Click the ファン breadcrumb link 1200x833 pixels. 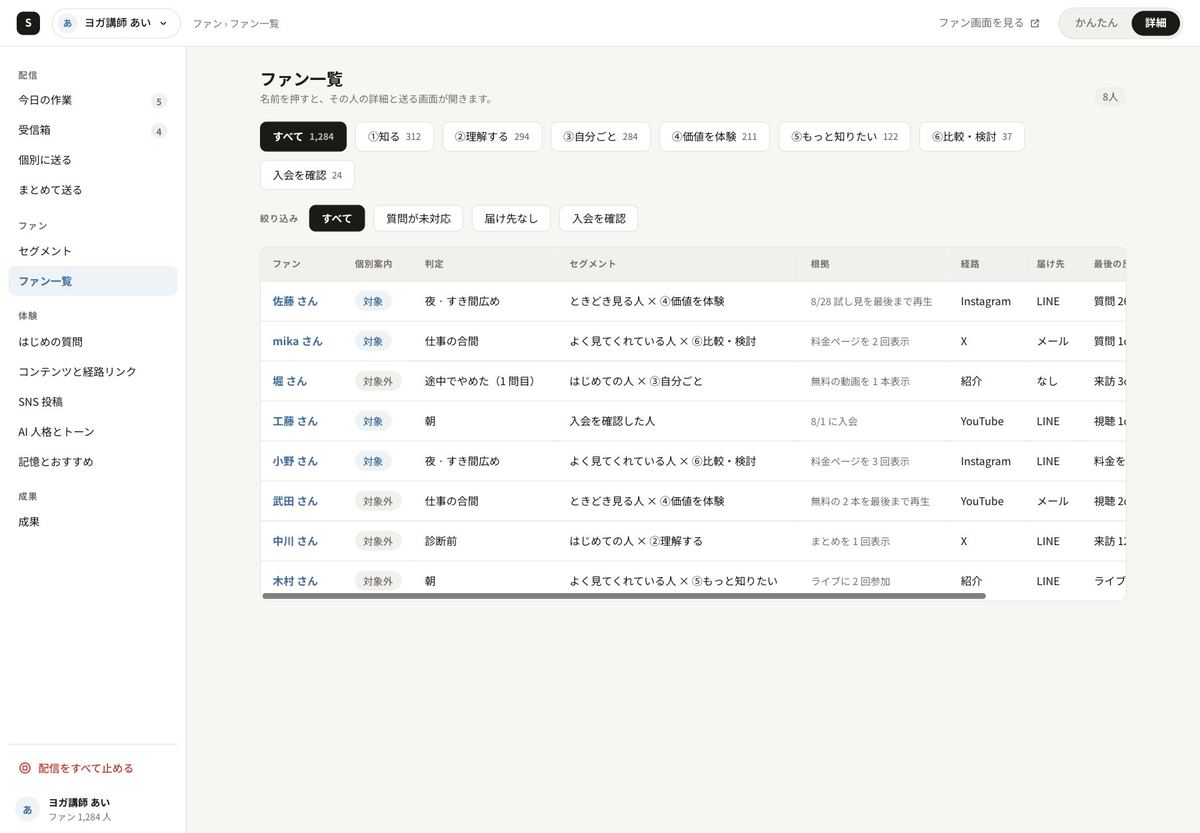tap(207, 23)
